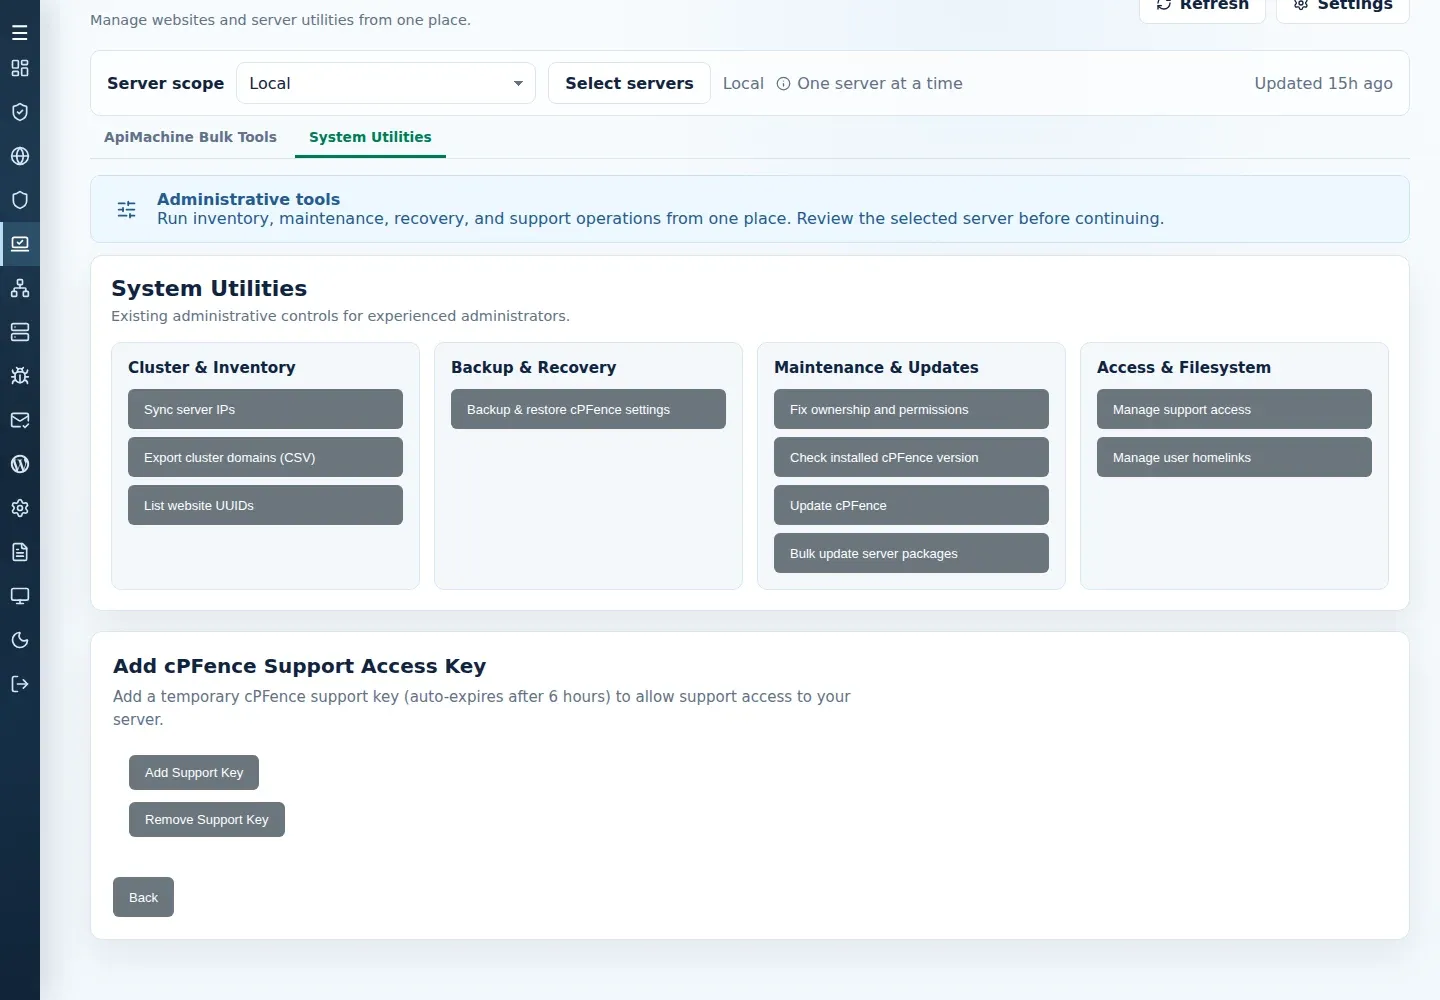The width and height of the screenshot is (1440, 1000).
Task: Run Sync server IPs
Action: [265, 409]
